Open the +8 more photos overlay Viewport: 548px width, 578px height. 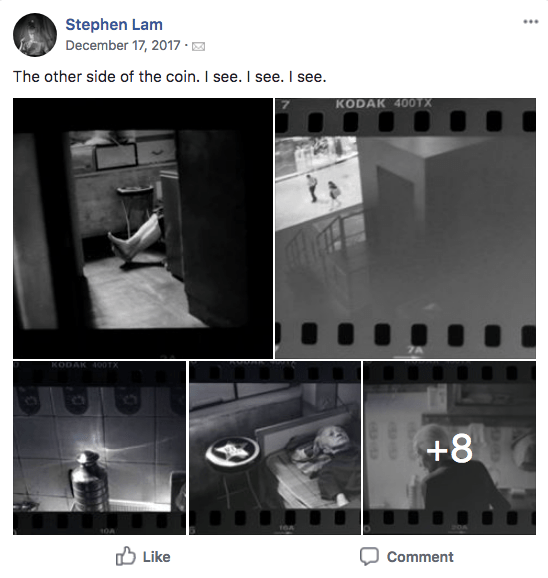click(x=450, y=448)
